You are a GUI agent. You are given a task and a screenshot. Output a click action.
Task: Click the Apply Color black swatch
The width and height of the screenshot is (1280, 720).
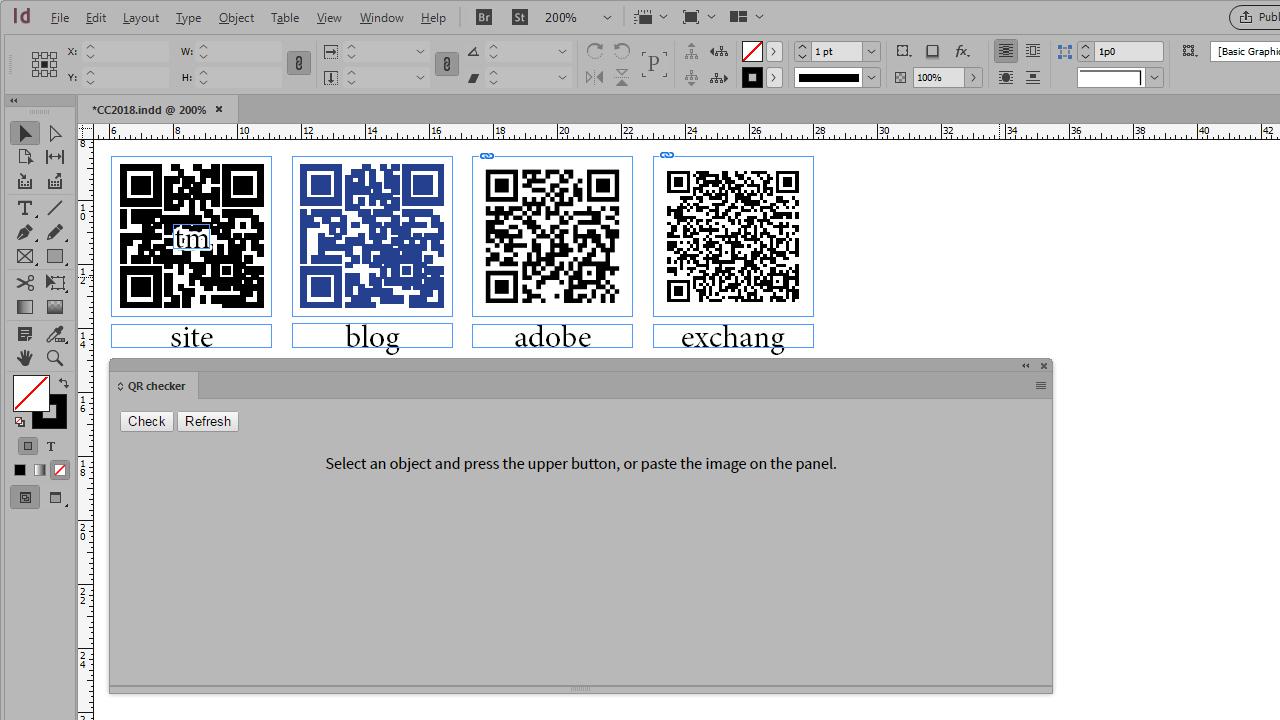(x=20, y=470)
